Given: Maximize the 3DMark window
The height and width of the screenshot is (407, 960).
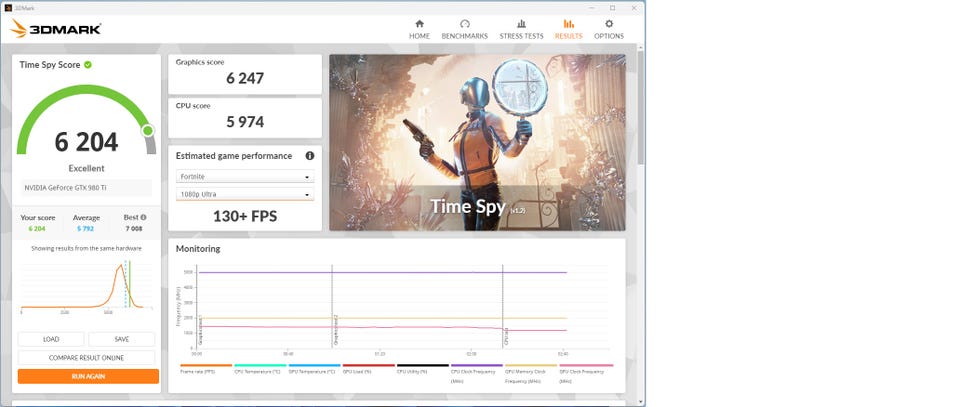Looking at the screenshot, I should (x=612, y=8).
